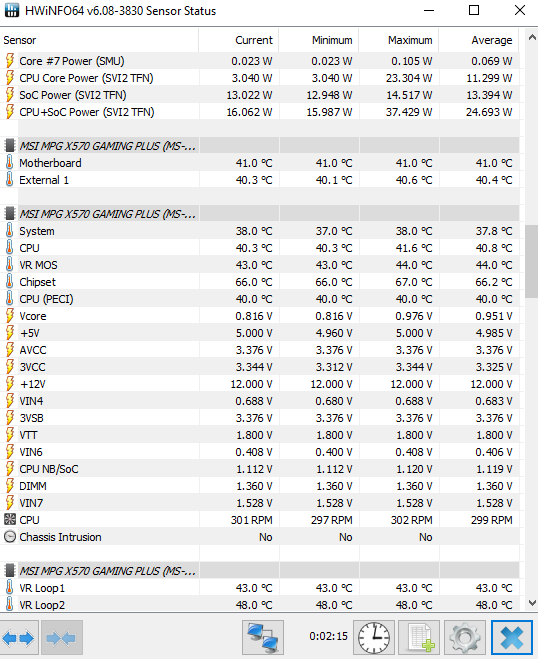This screenshot has height=659, width=538.
Task: Click the clock reset timer icon
Action: pyautogui.click(x=374, y=638)
